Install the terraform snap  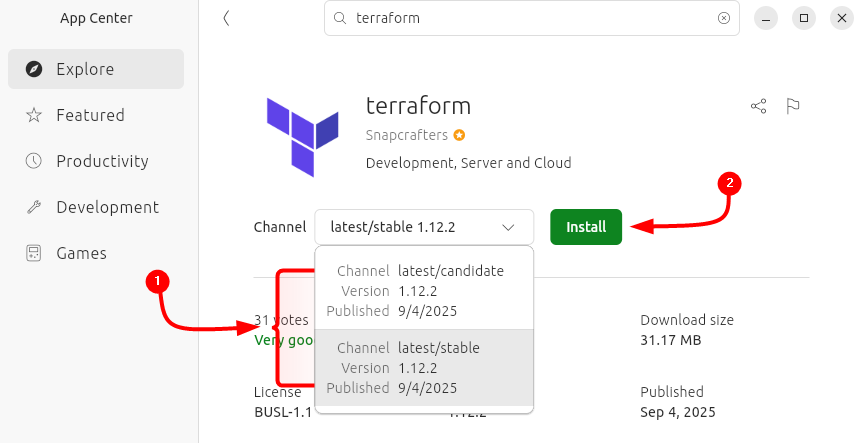(x=586, y=227)
